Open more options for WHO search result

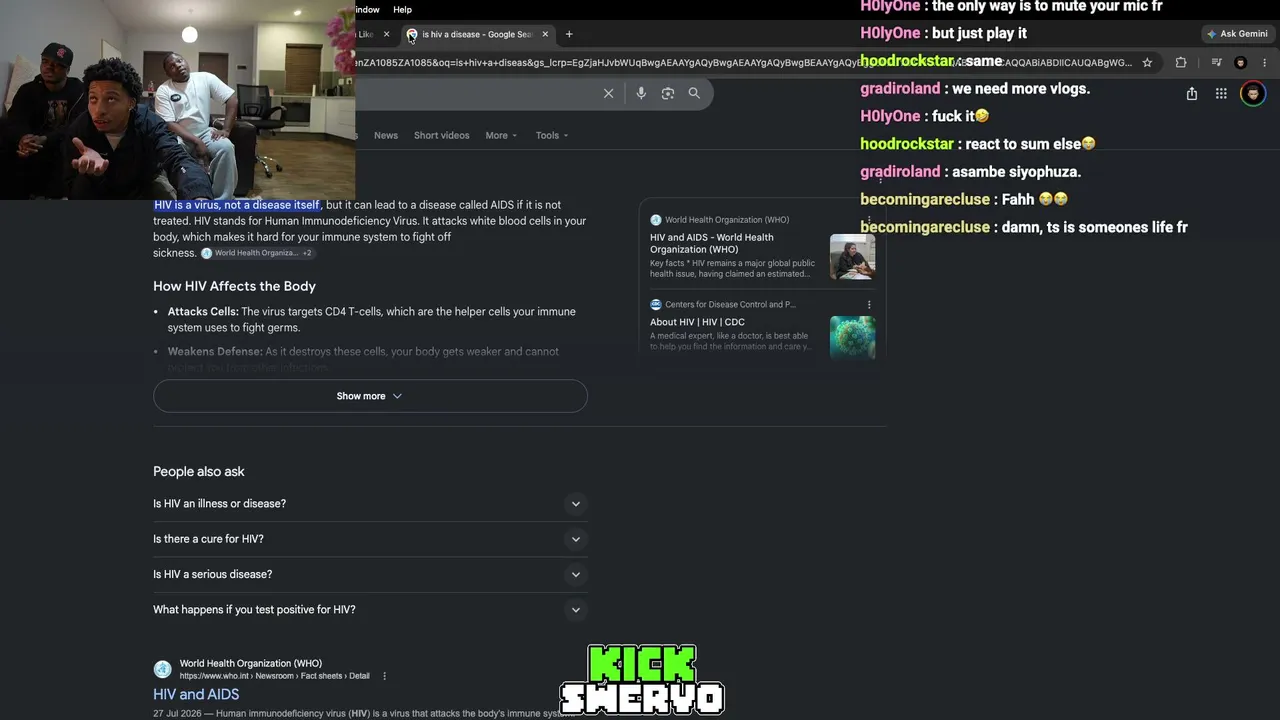pyautogui.click(x=384, y=676)
